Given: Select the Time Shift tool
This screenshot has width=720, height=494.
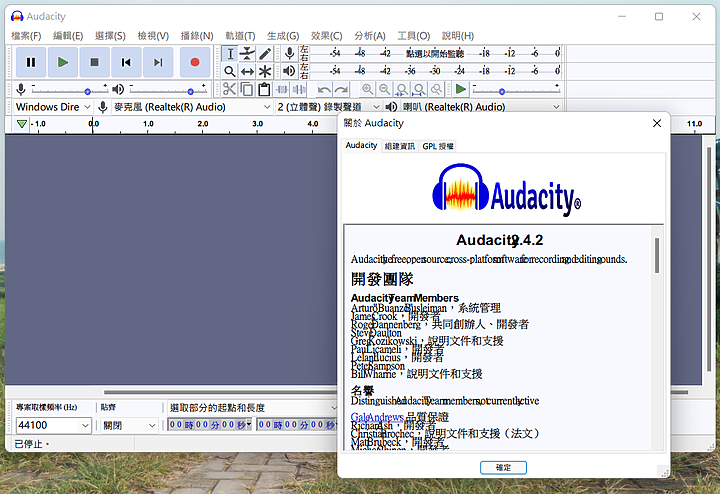Looking at the screenshot, I should click(x=248, y=71).
